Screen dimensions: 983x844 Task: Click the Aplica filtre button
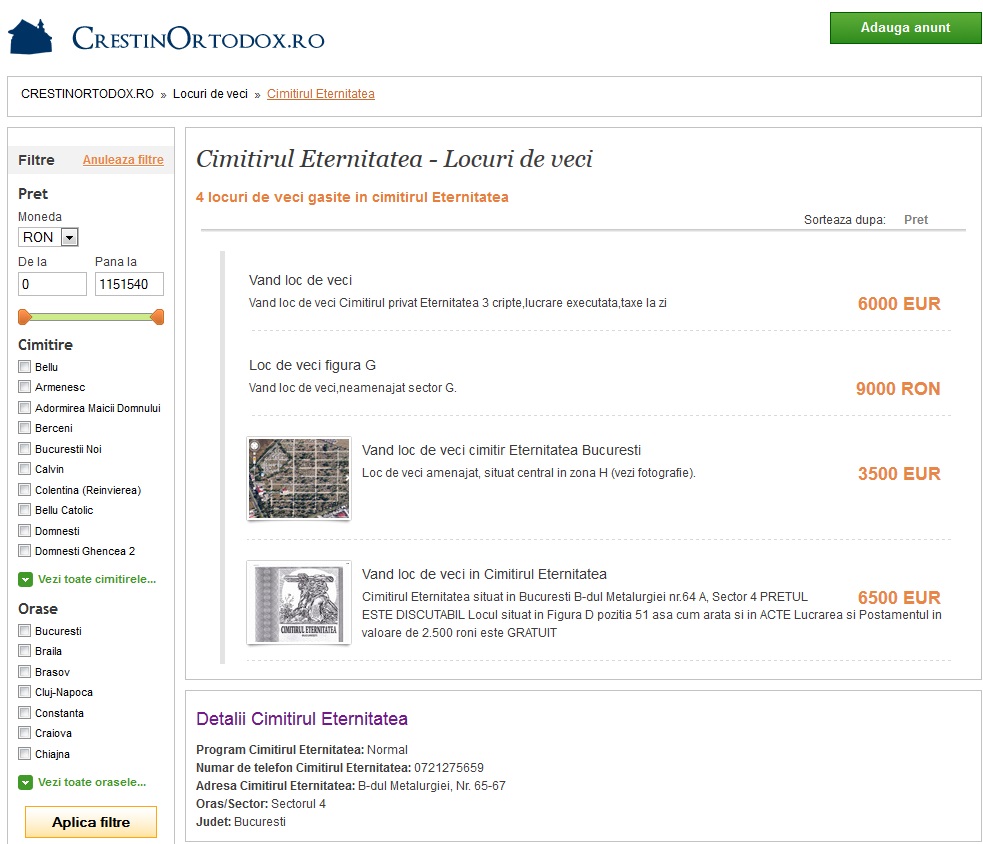(91, 822)
